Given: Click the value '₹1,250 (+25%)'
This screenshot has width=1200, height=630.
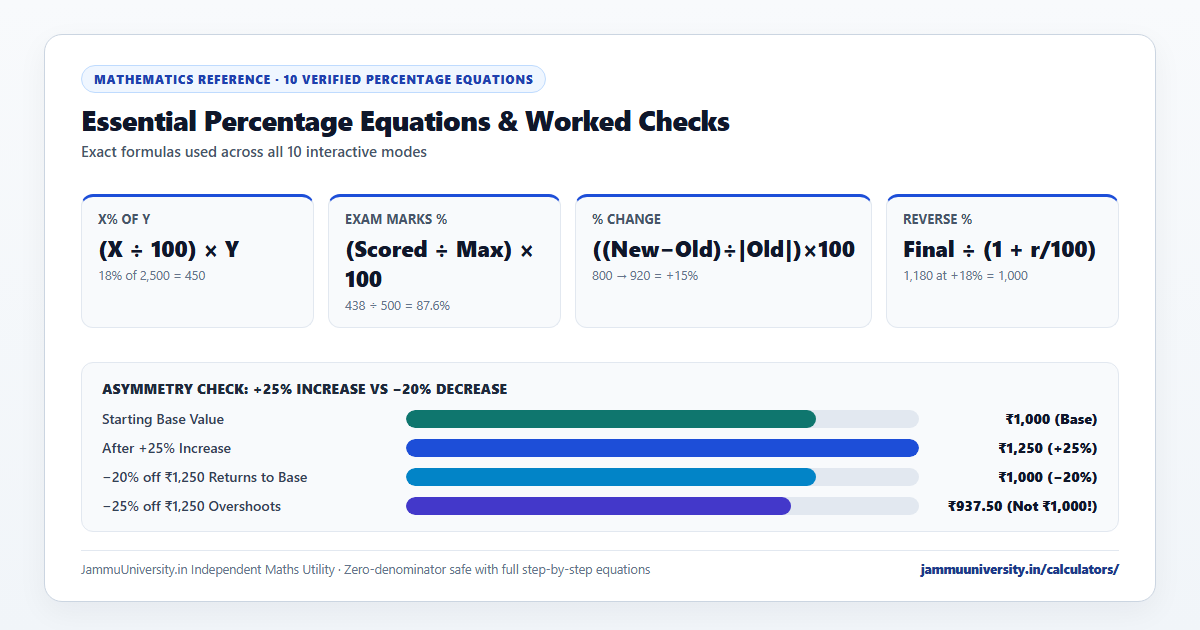Looking at the screenshot, I should (1047, 448).
